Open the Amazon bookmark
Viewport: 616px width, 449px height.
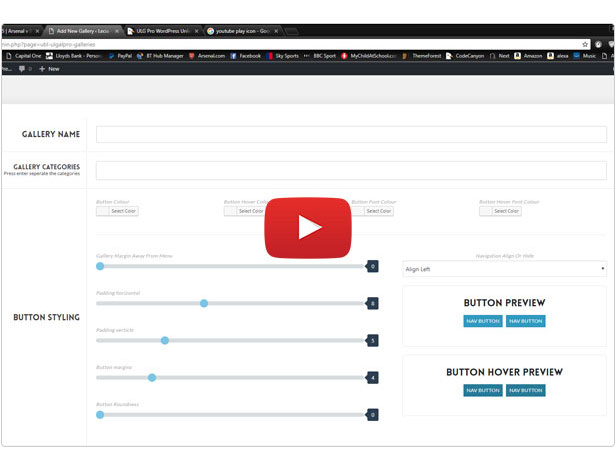(x=528, y=56)
